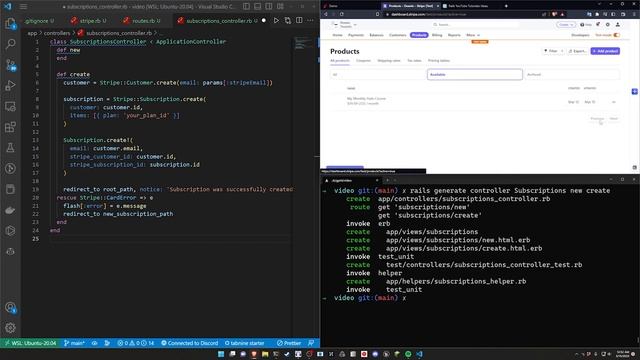Open main branch picker in status bar
The height and width of the screenshot is (360, 640).
tap(74, 343)
